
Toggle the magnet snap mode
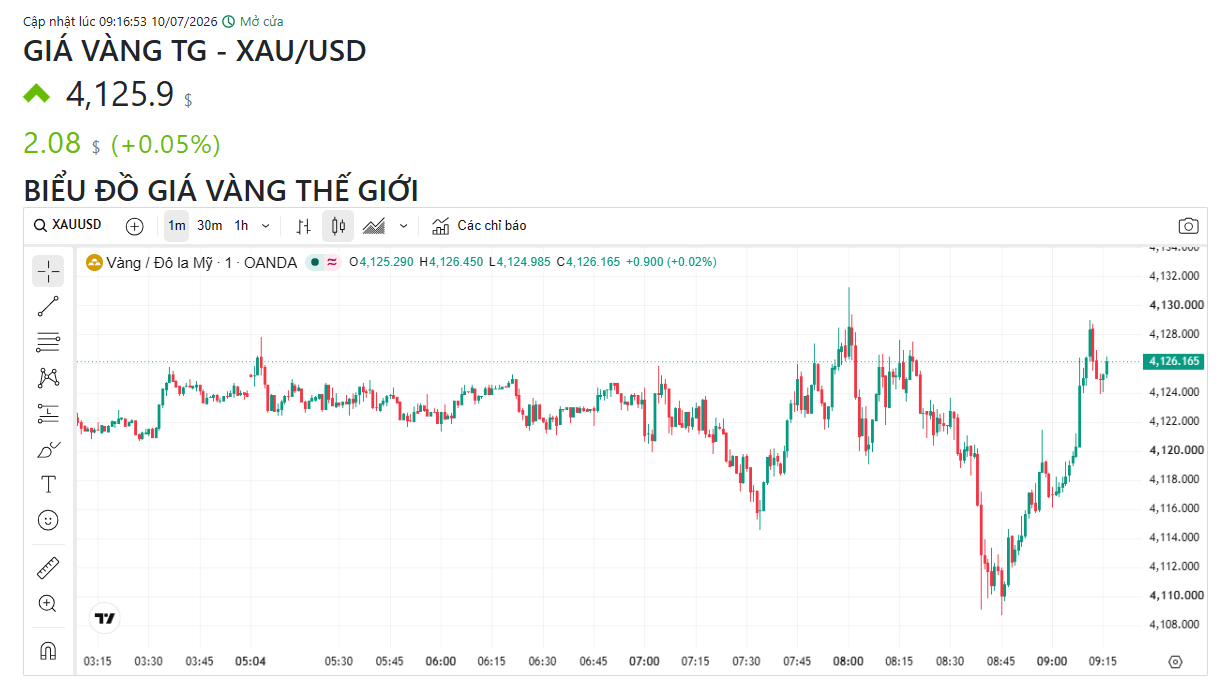click(x=48, y=650)
